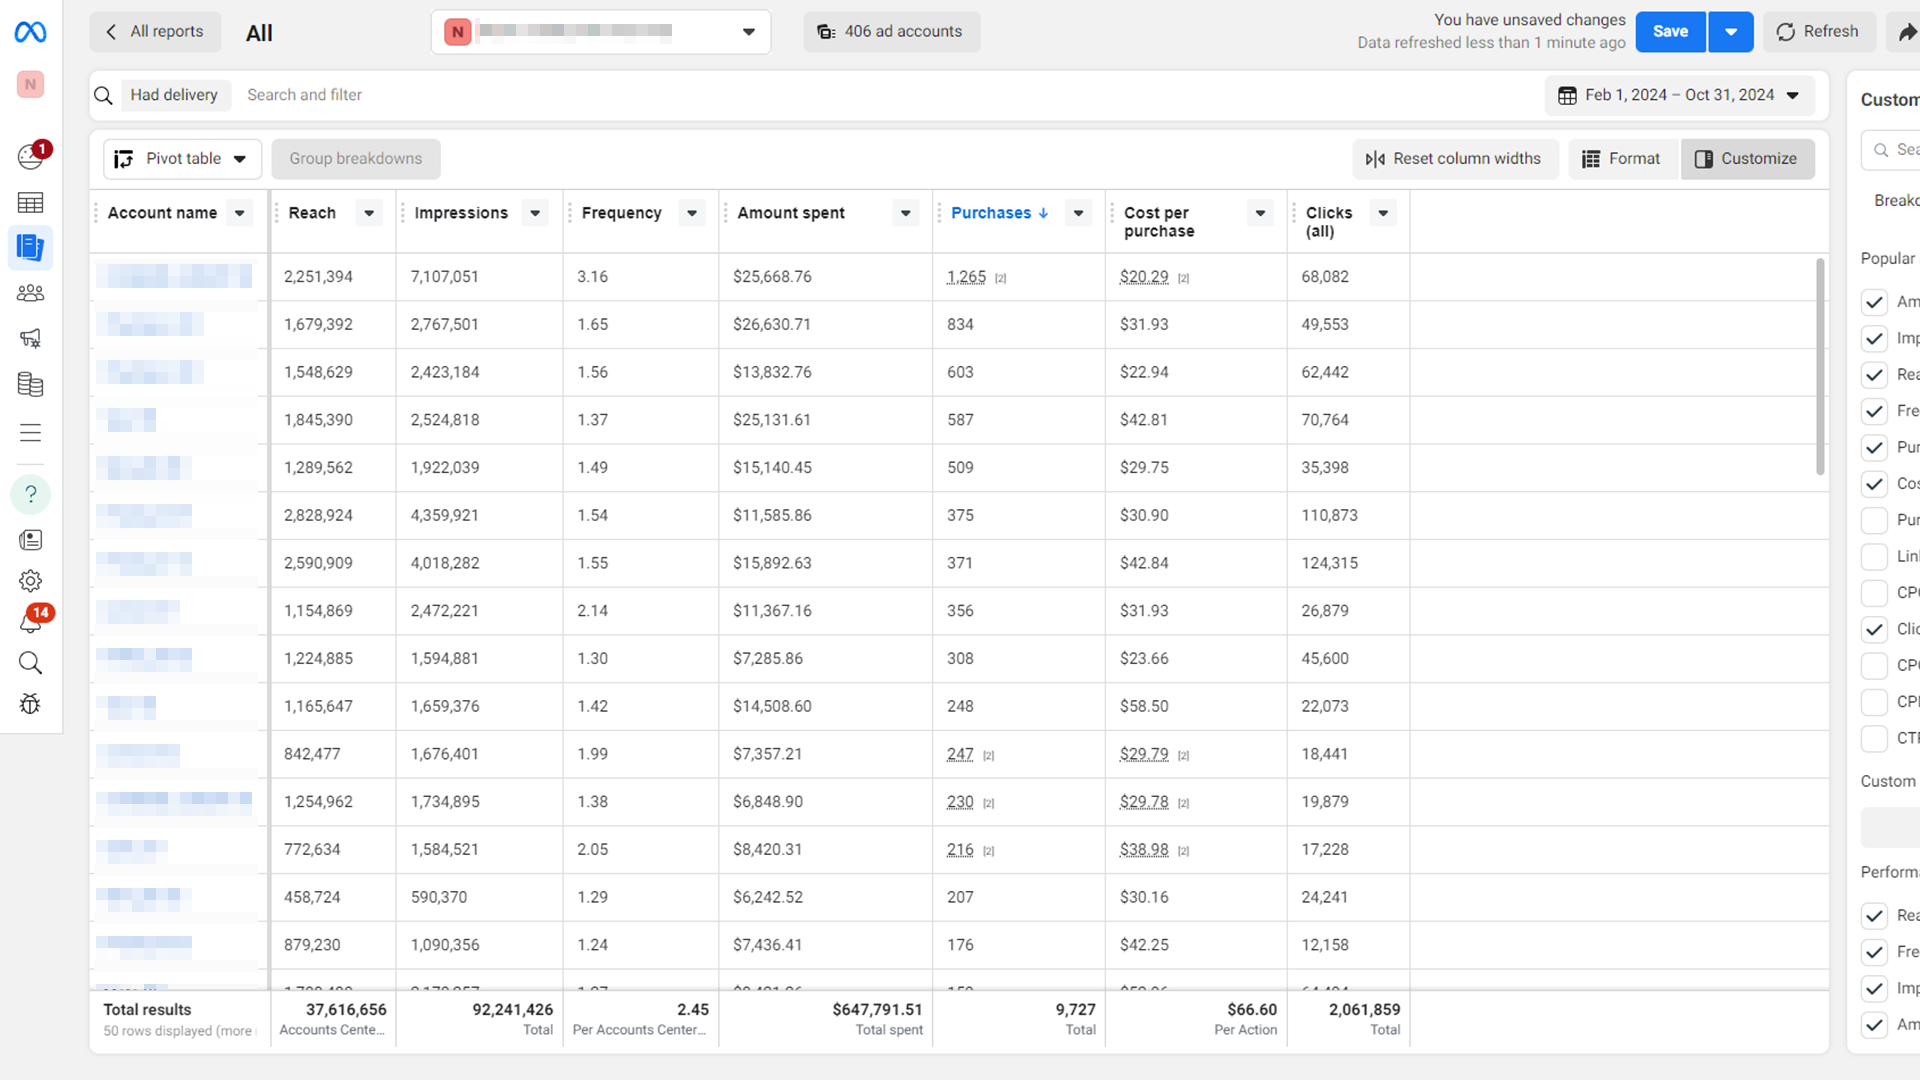Screen dimensions: 1920x1080
Task: Toggle the first checked Popular metrics checkbox
Action: tap(1874, 302)
